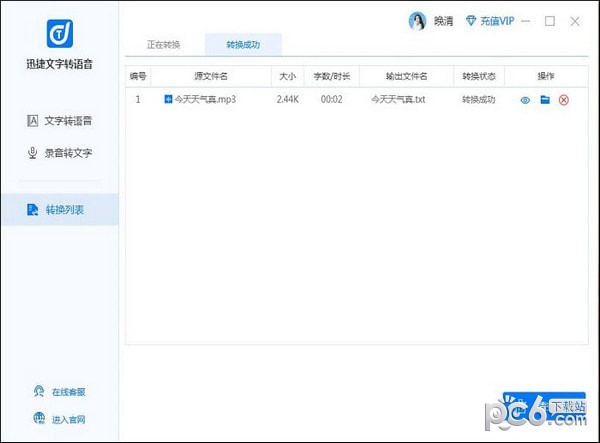Click the 00:02 duration cell
This screenshot has height=443, width=600.
tap(331, 99)
